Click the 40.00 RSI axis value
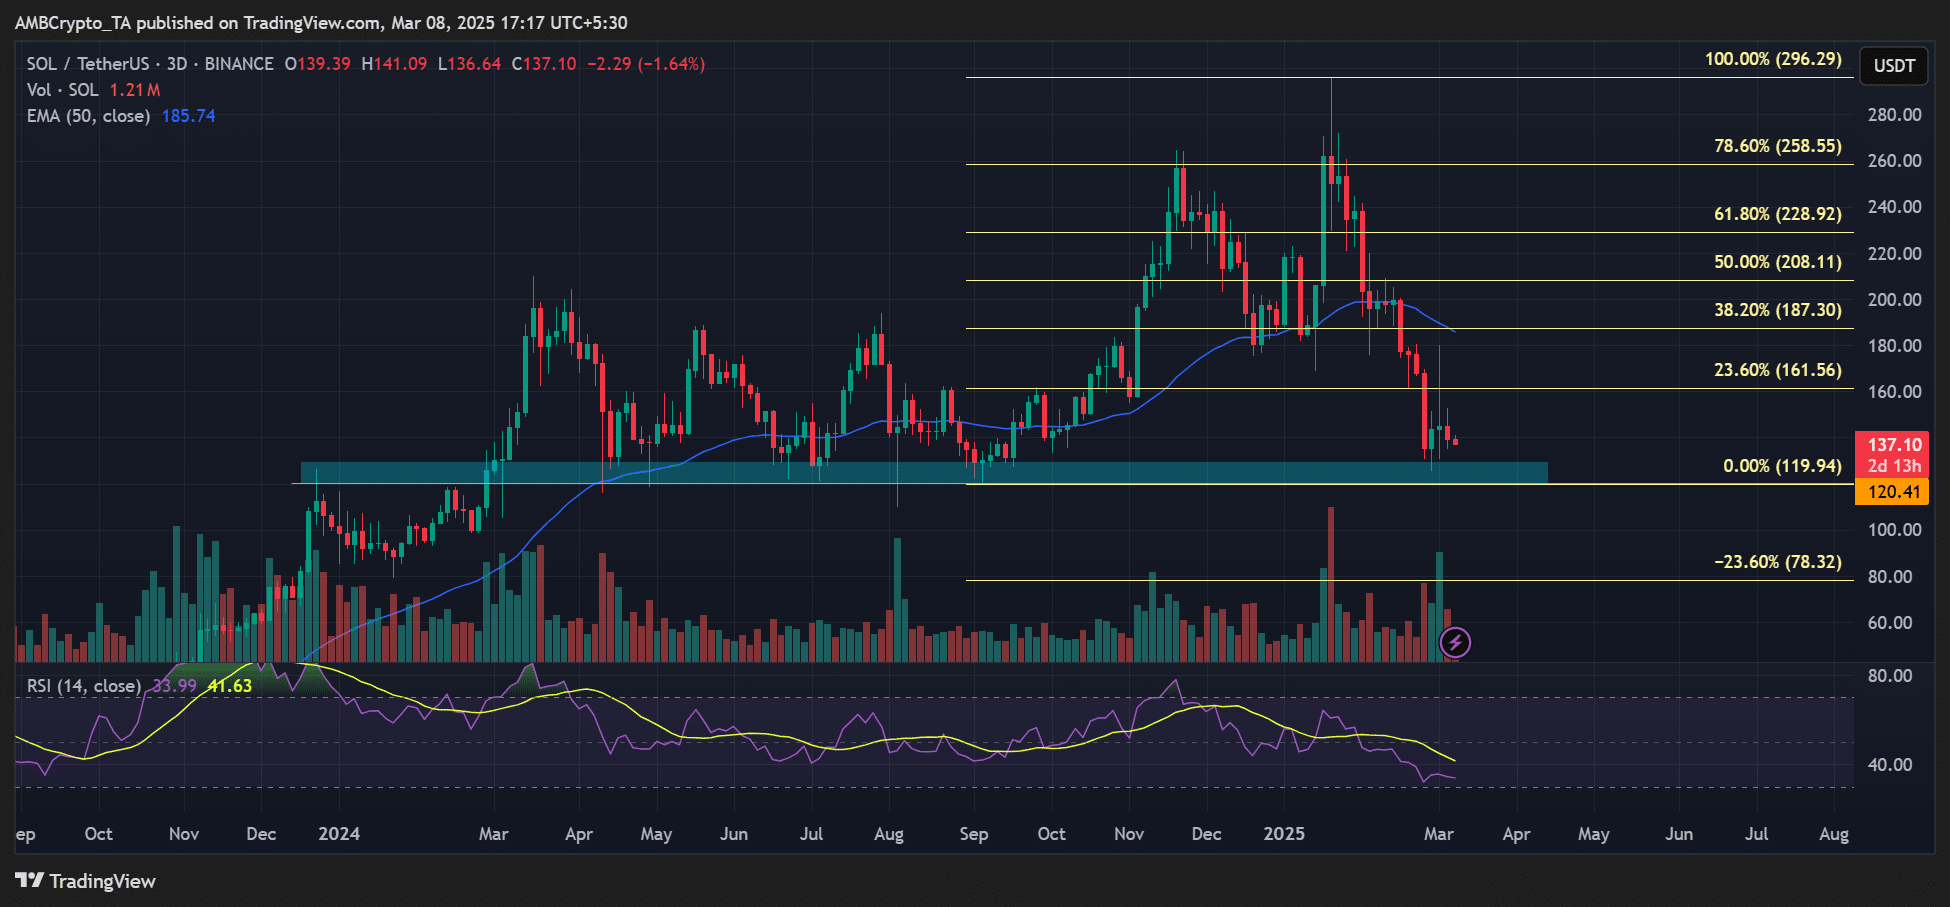The width and height of the screenshot is (1950, 907). tap(1890, 765)
